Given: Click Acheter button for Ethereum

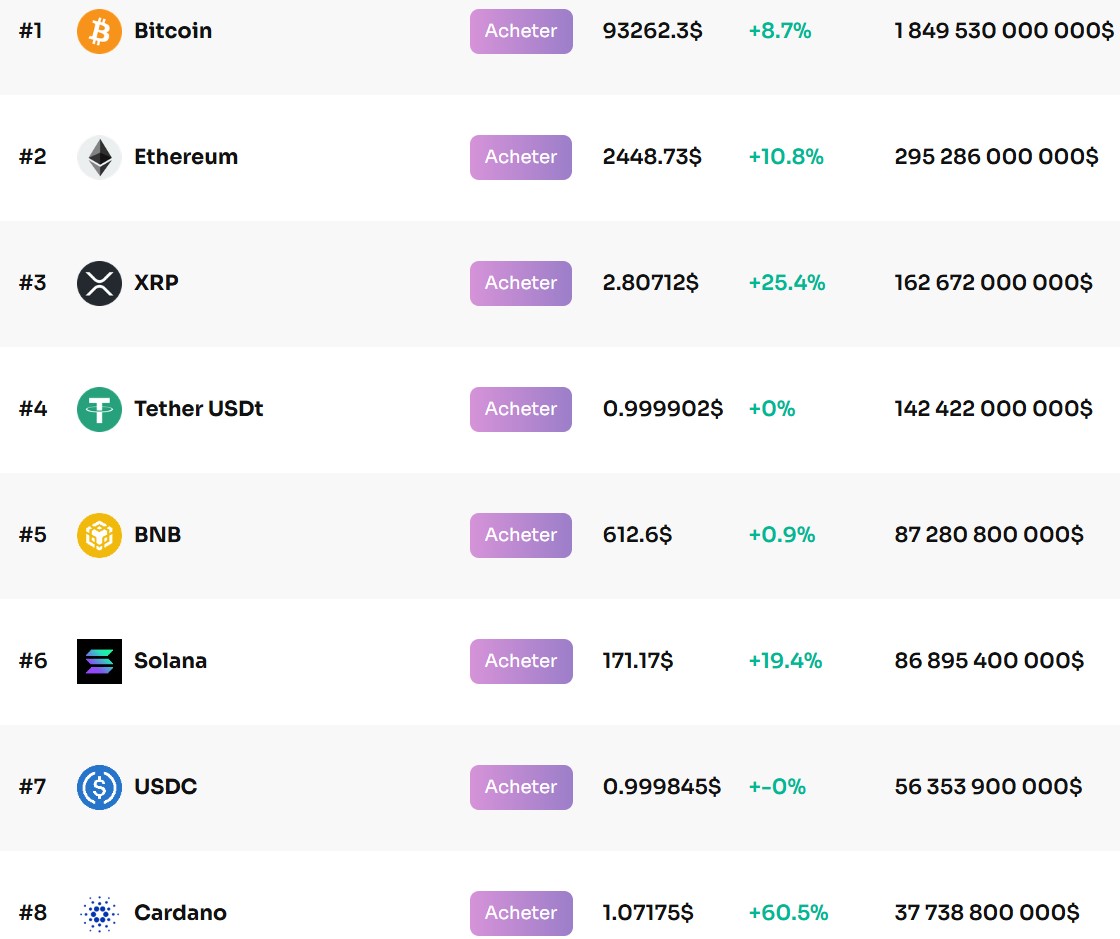Looking at the screenshot, I should (x=520, y=157).
